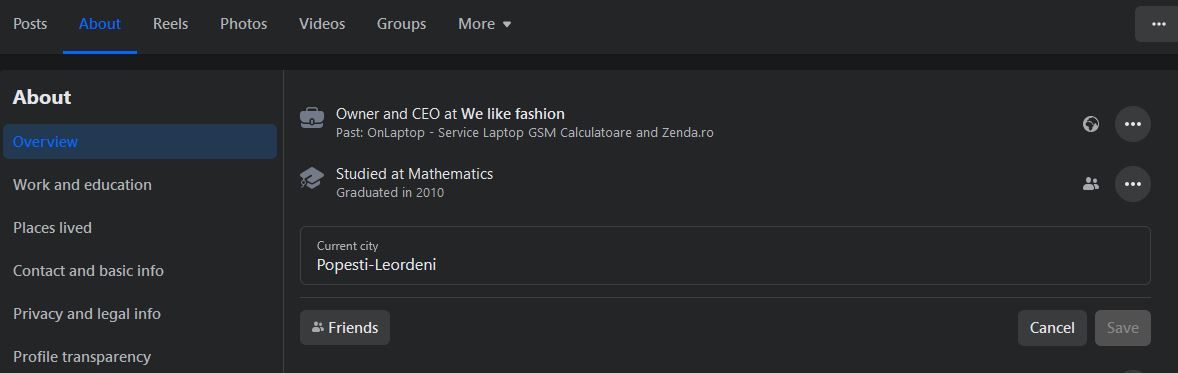1178x373 pixels.
Task: Go to the Photos tab
Action: coord(243,24)
